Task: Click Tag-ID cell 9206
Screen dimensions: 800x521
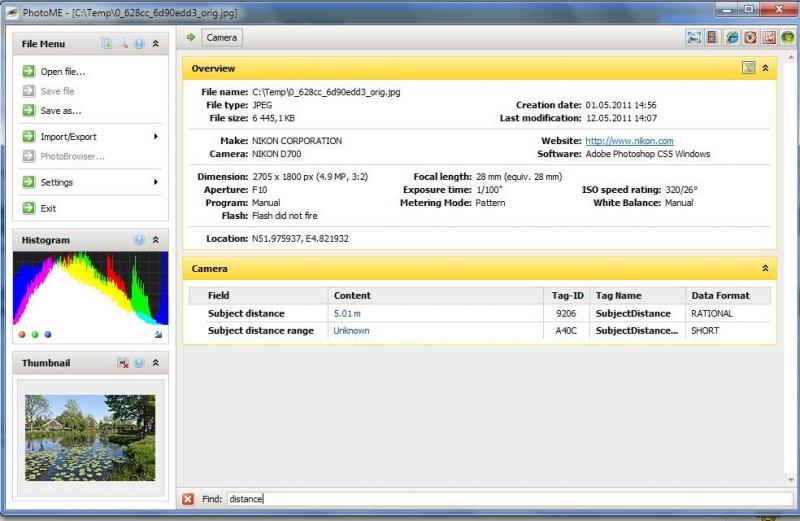Action: tap(566, 313)
